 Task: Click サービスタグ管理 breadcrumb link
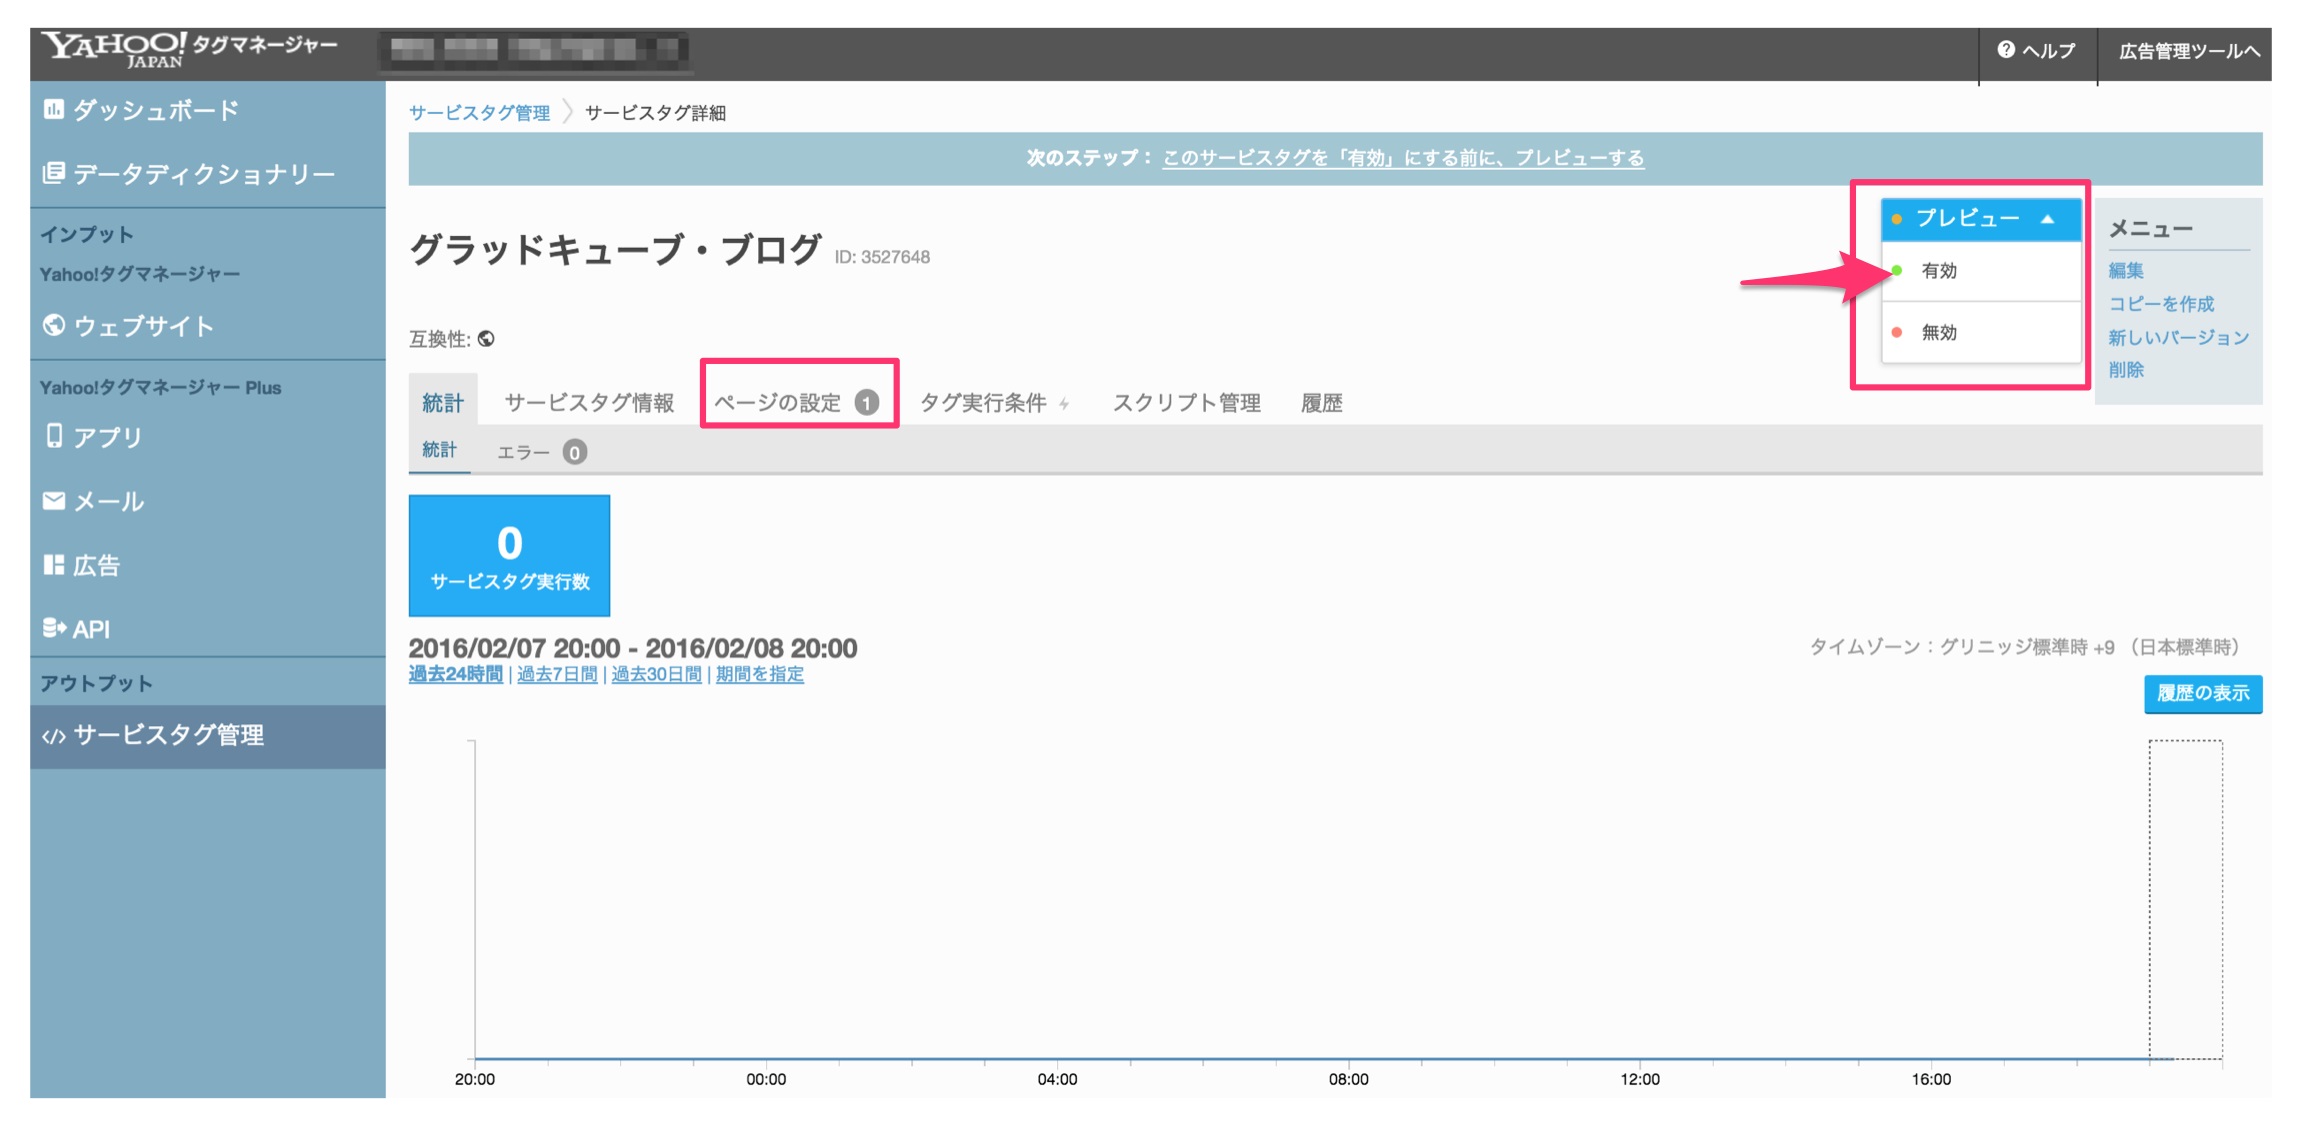479,112
